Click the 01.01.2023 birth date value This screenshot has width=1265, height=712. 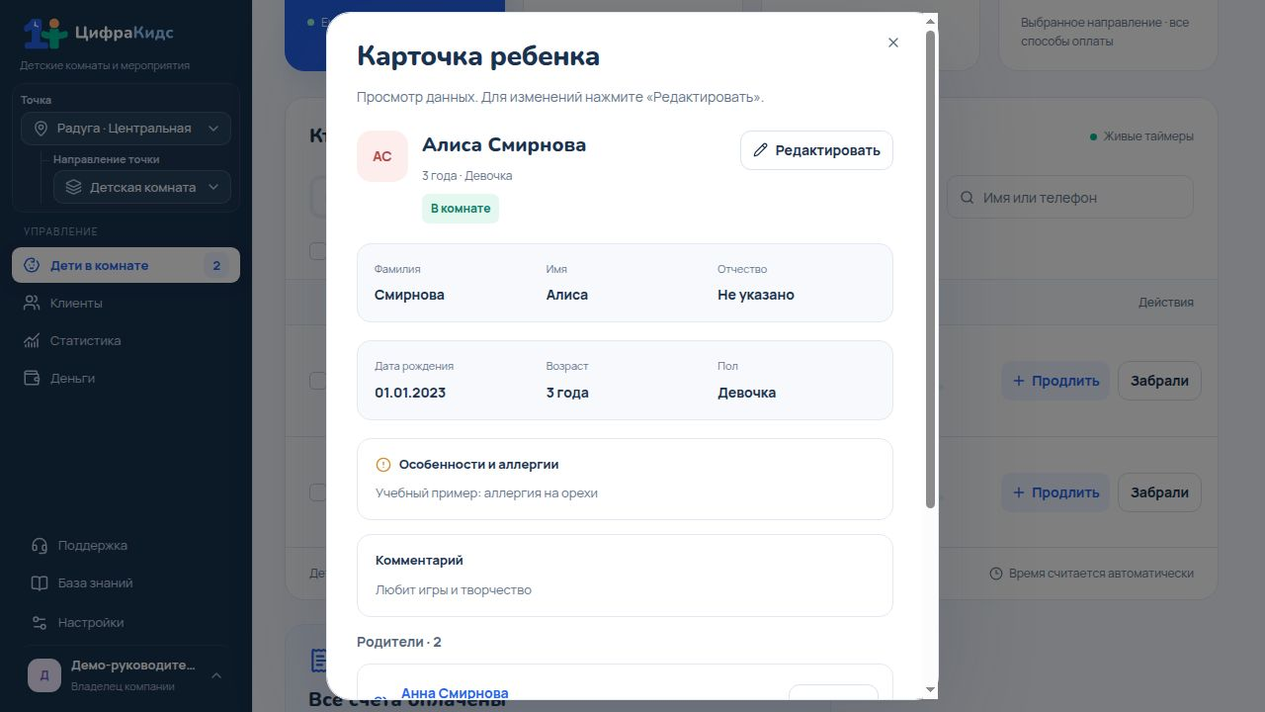click(x=410, y=393)
